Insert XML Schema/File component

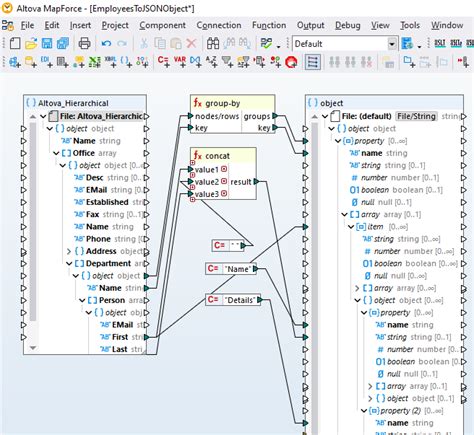[x=15, y=62]
